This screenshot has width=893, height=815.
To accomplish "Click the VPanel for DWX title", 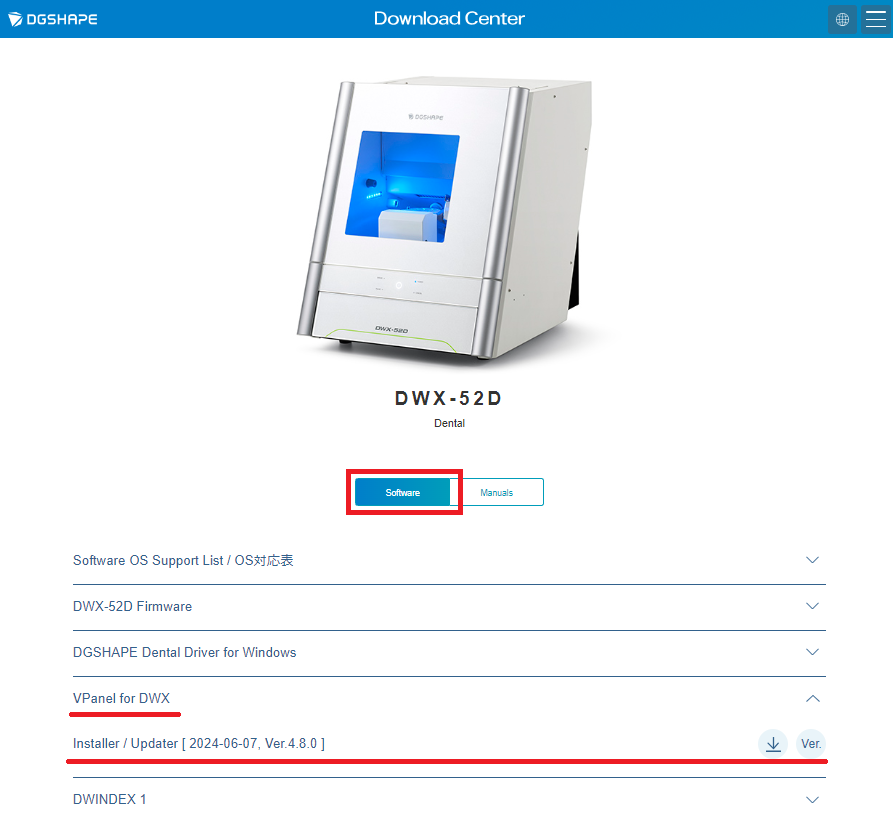I will click(121, 698).
